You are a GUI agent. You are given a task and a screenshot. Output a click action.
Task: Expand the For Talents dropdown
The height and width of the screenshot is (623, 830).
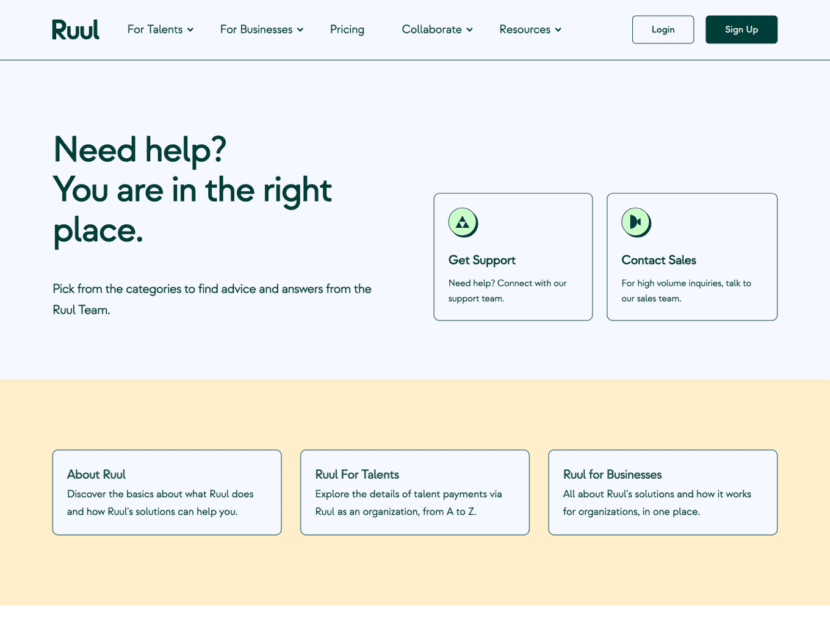point(160,29)
